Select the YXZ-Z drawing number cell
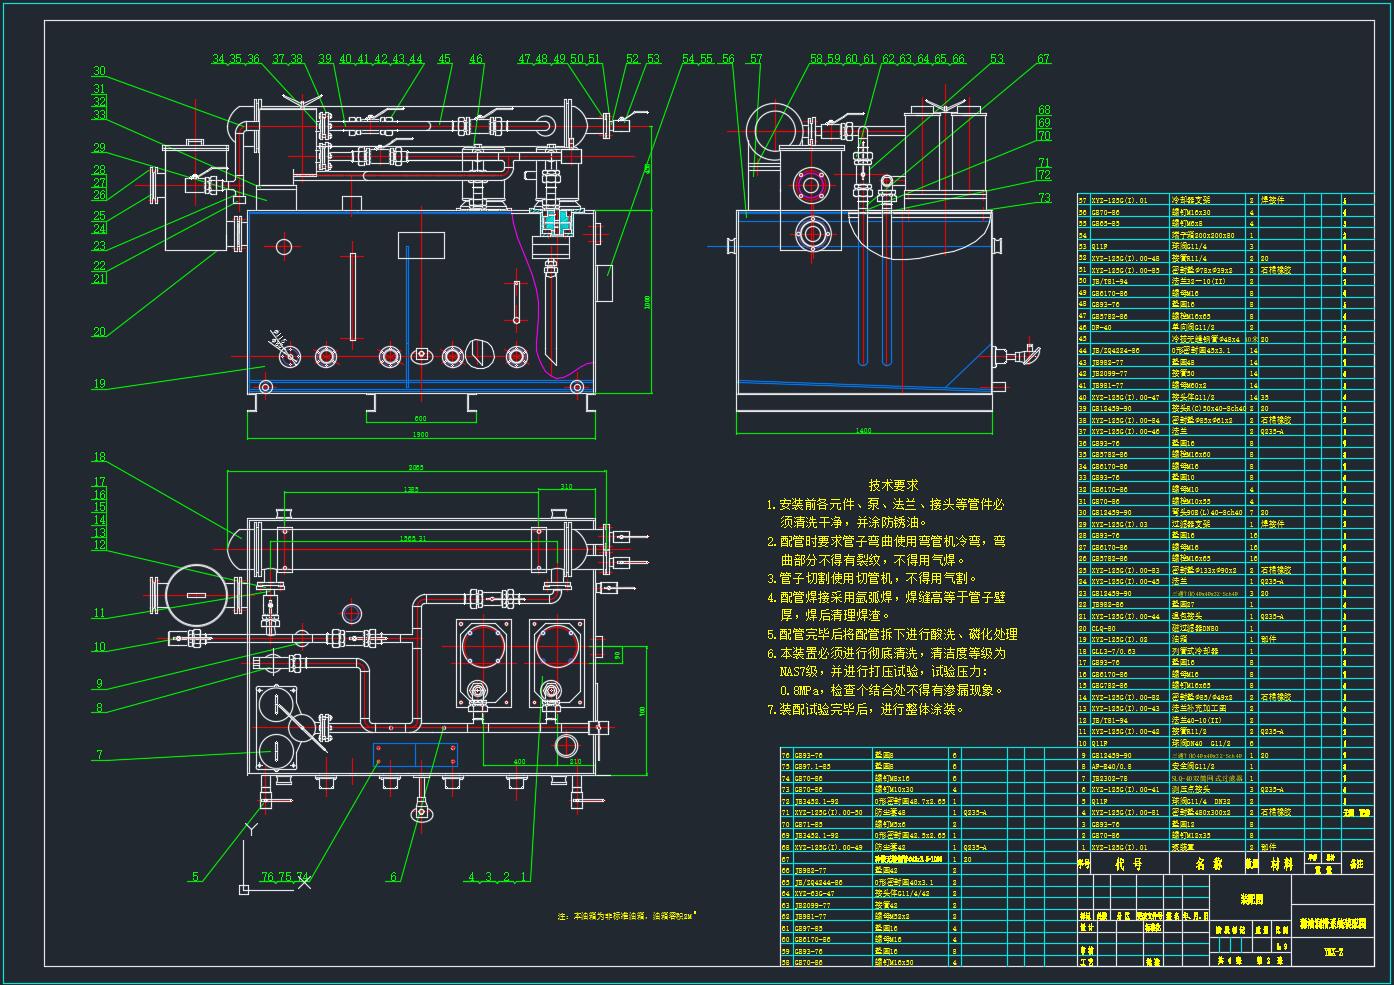 point(1333,953)
